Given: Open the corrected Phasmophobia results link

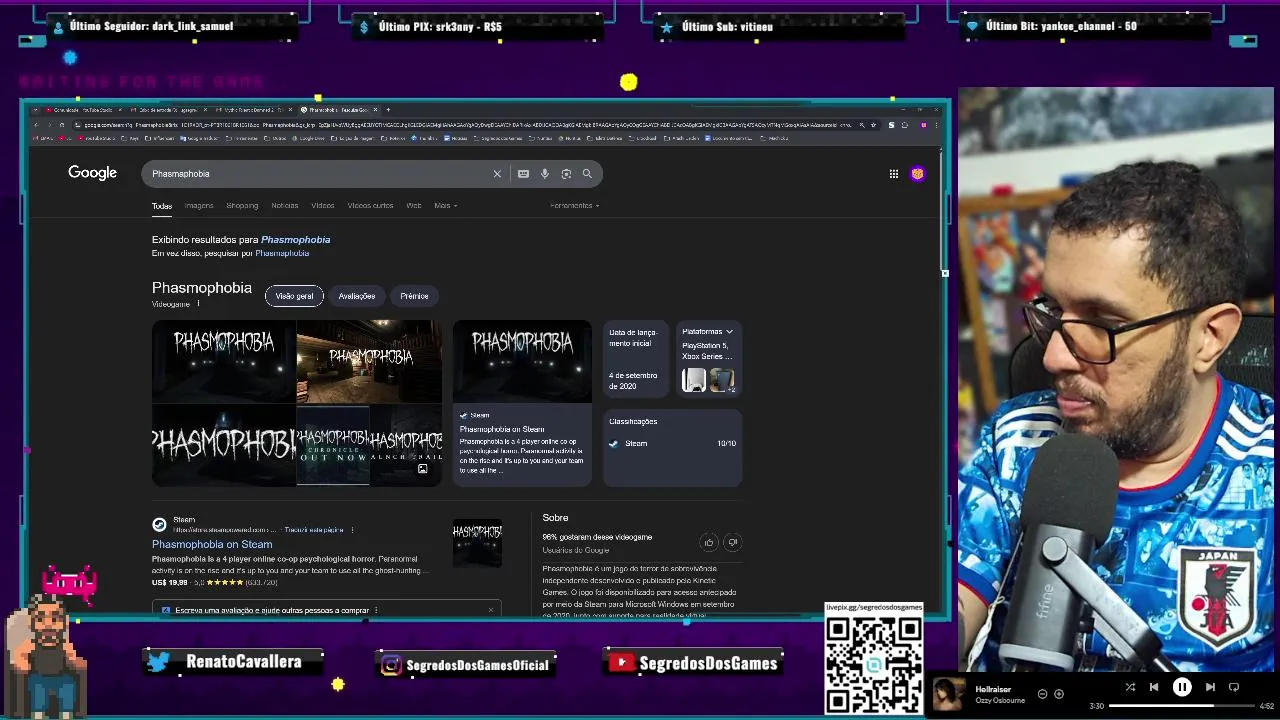Looking at the screenshot, I should point(296,240).
